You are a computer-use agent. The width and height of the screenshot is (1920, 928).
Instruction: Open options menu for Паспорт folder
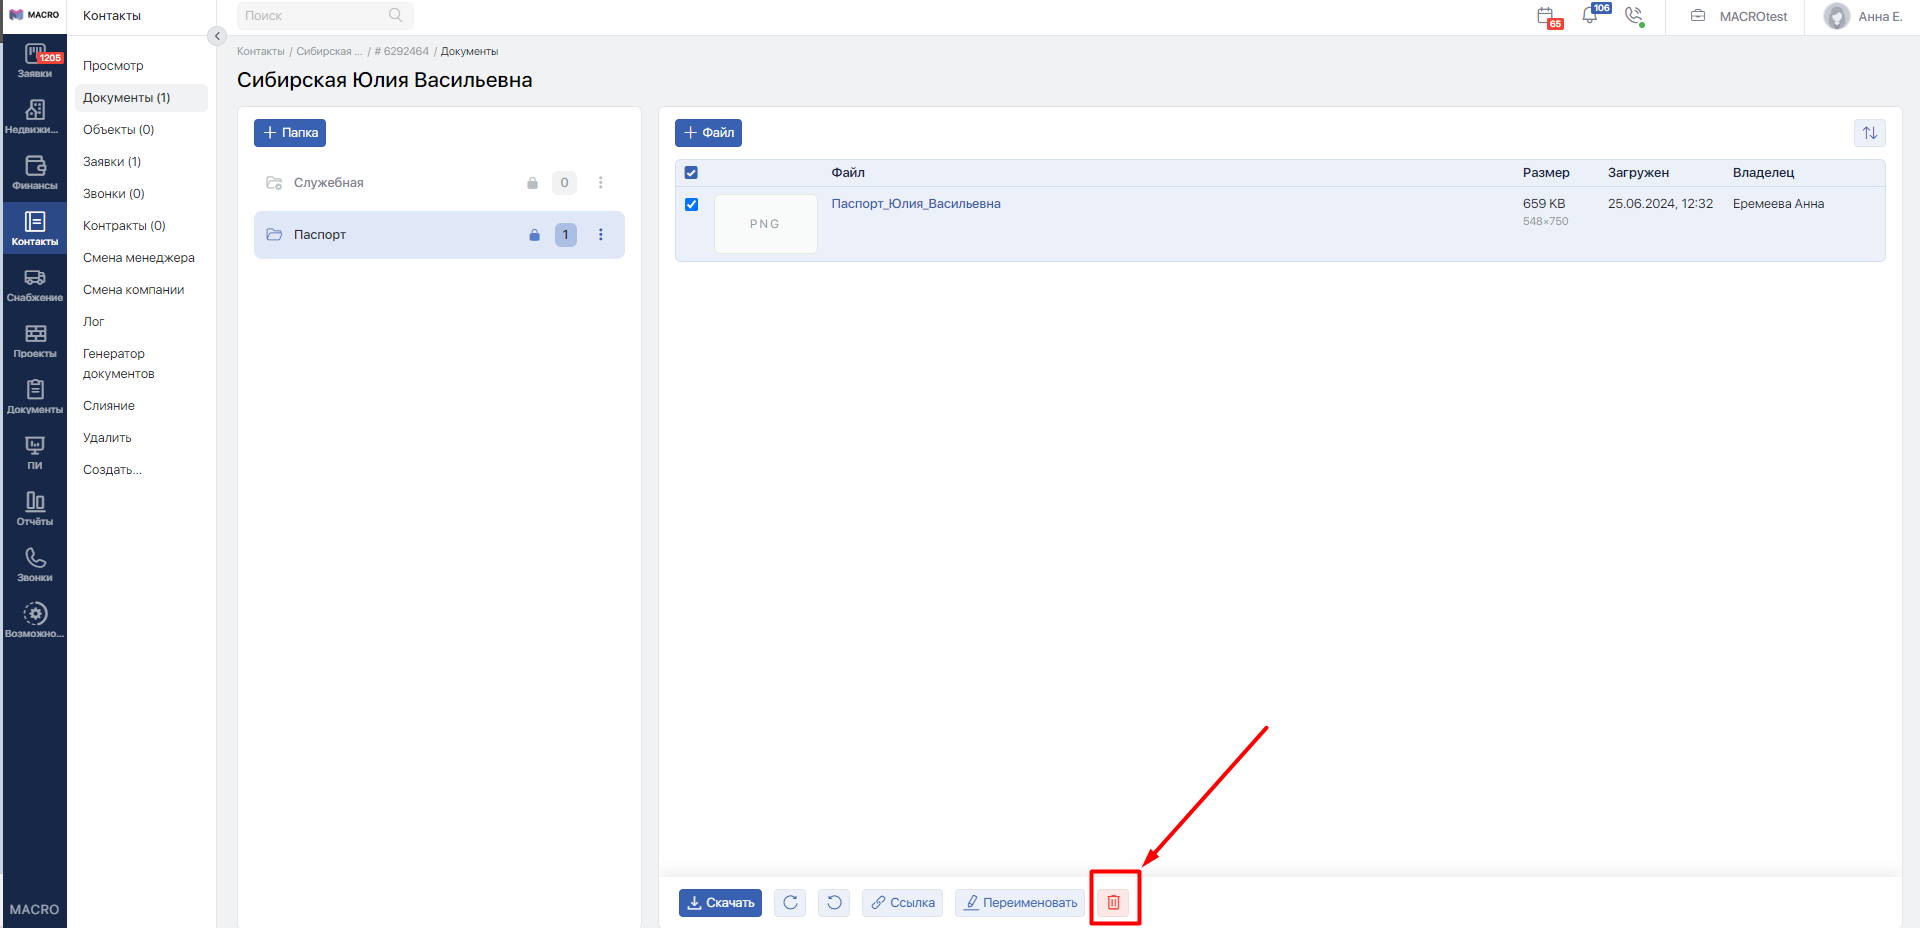point(600,235)
